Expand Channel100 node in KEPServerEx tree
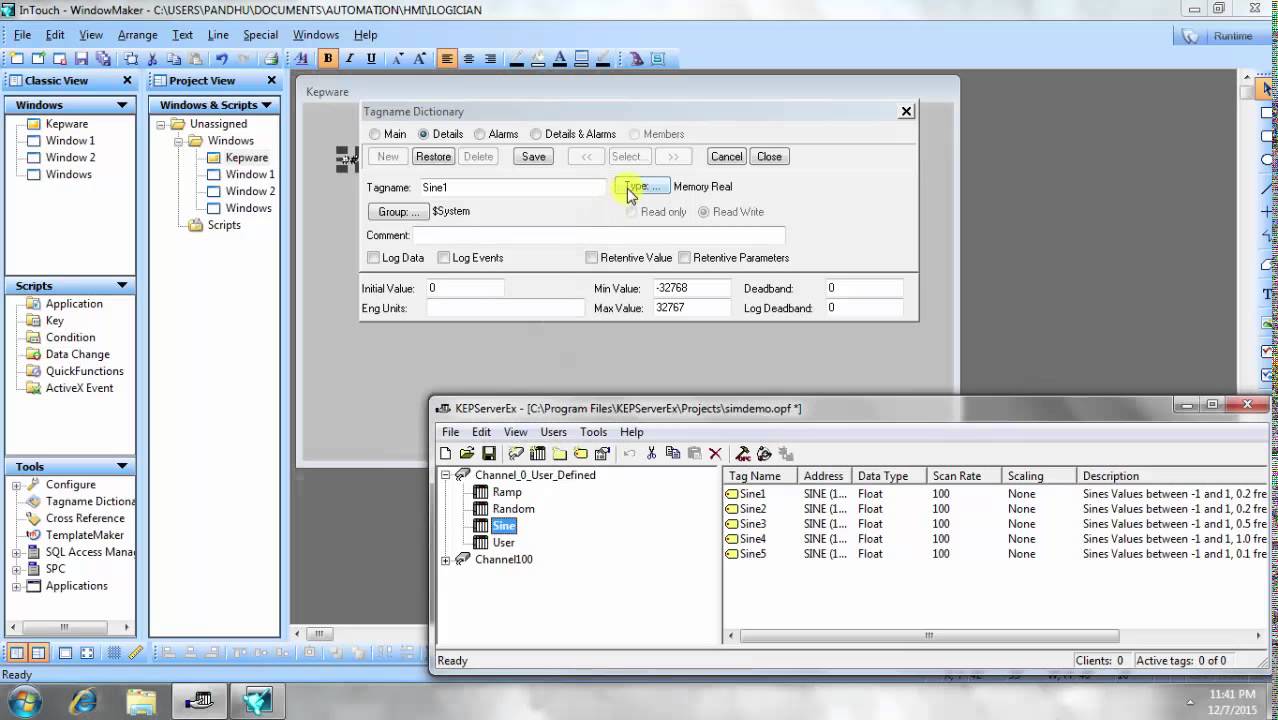The image size is (1278, 720). (x=446, y=560)
